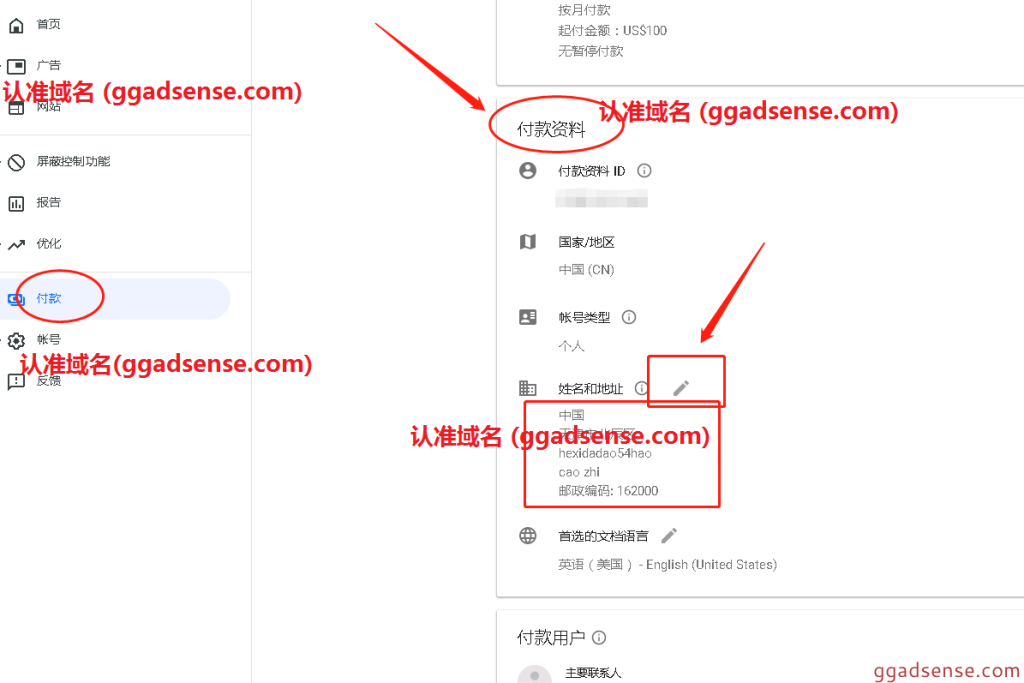This screenshot has width=1024, height=683.
Task: Open 屏蔽控制功能 blocking controls icon
Action: (16, 162)
